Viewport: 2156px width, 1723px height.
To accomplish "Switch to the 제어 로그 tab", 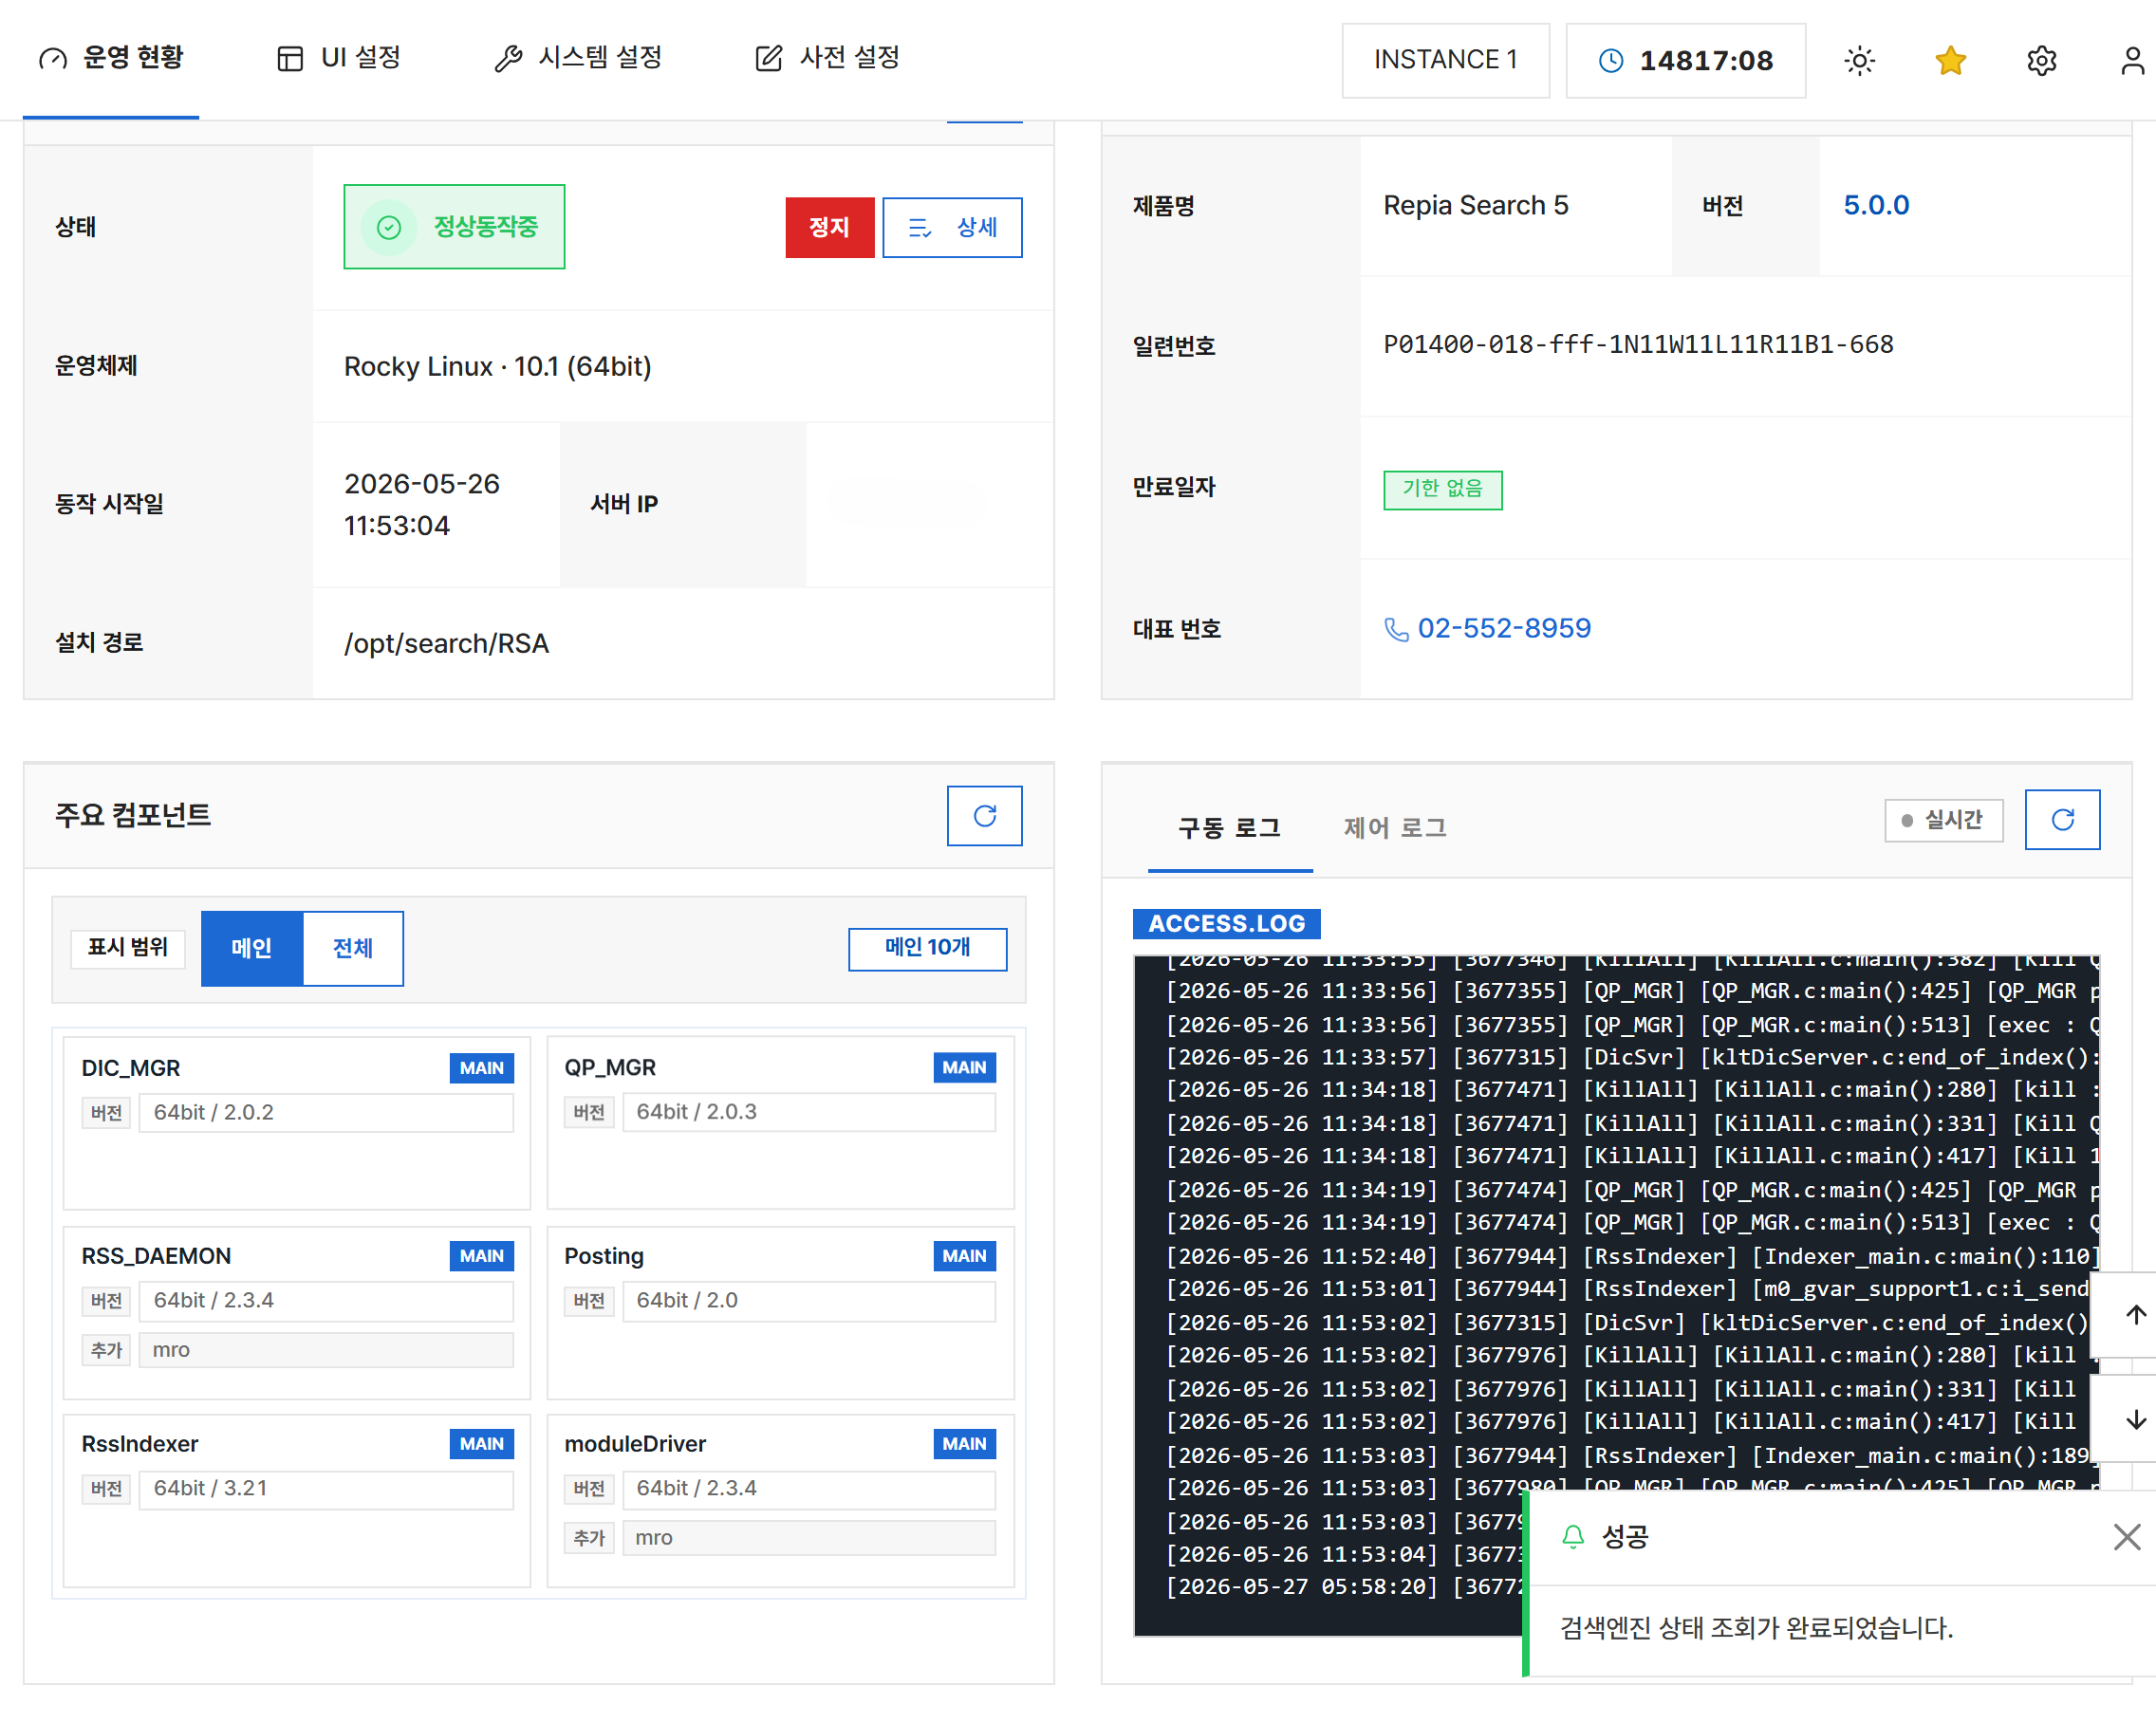I will point(1395,828).
